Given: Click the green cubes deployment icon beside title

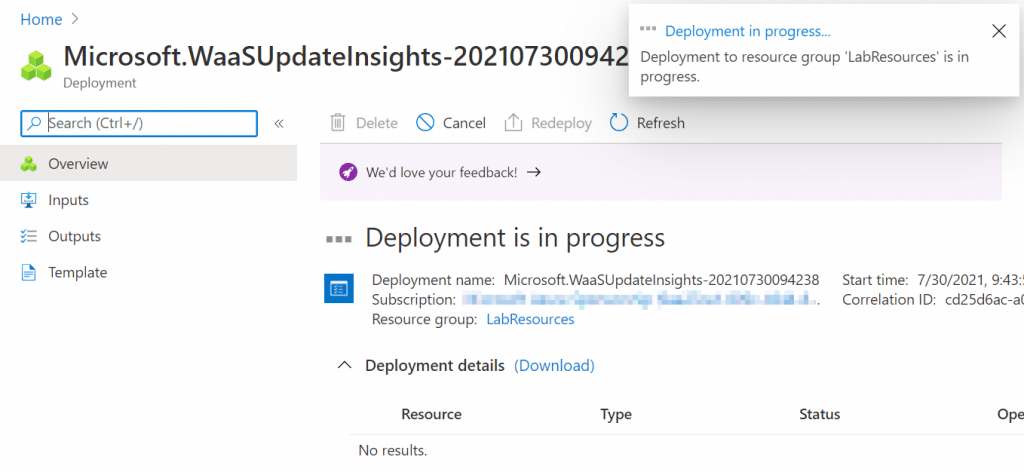Looking at the screenshot, I should click(x=36, y=65).
